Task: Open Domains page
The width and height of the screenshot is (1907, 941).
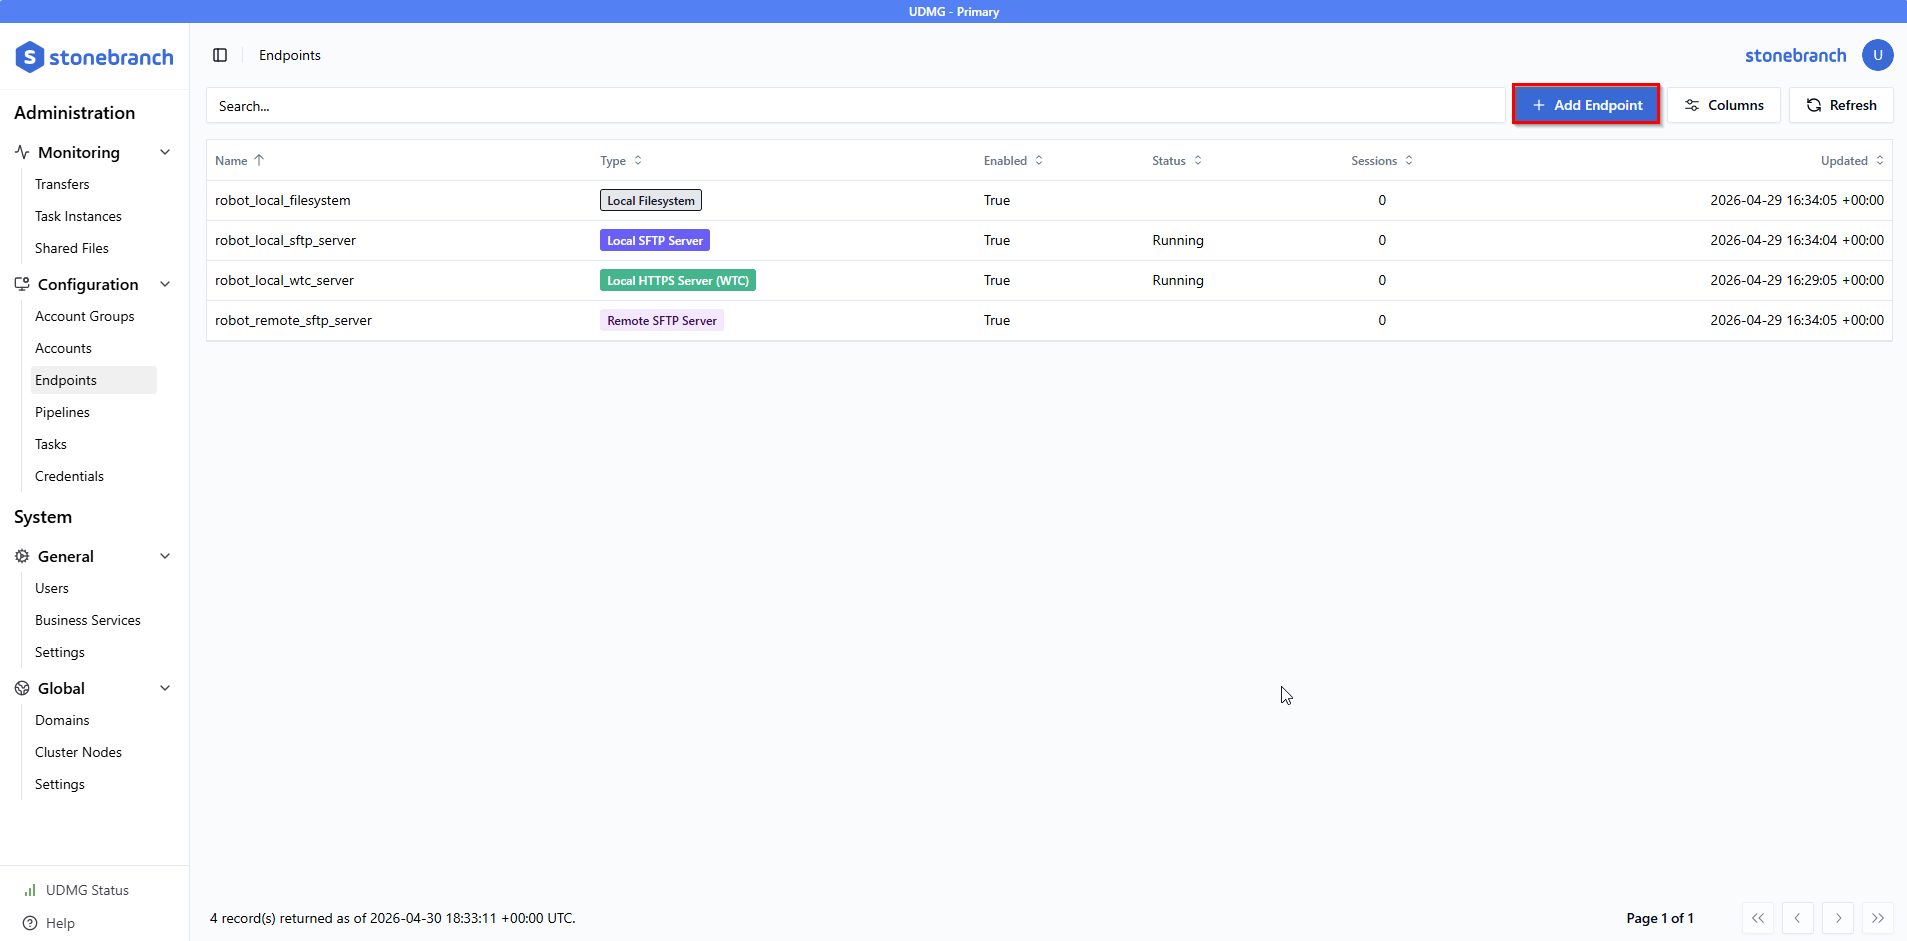Action: [x=62, y=720]
